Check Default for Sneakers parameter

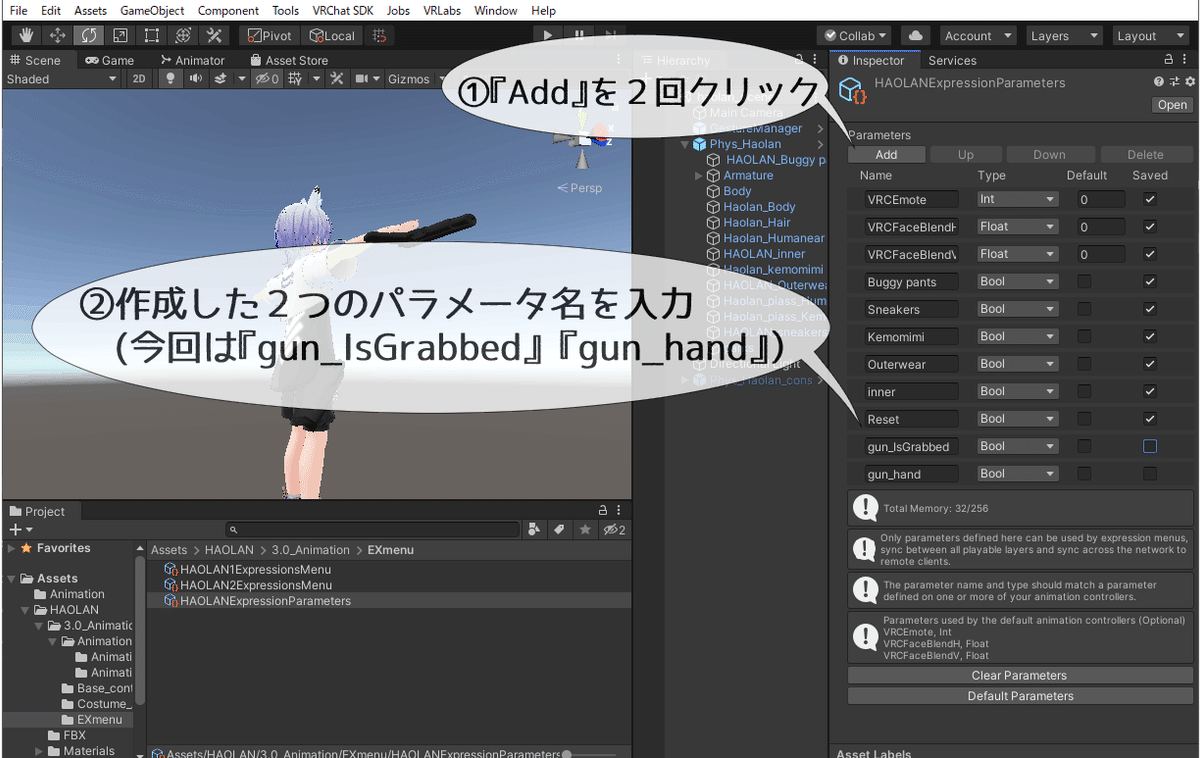tap(1084, 309)
